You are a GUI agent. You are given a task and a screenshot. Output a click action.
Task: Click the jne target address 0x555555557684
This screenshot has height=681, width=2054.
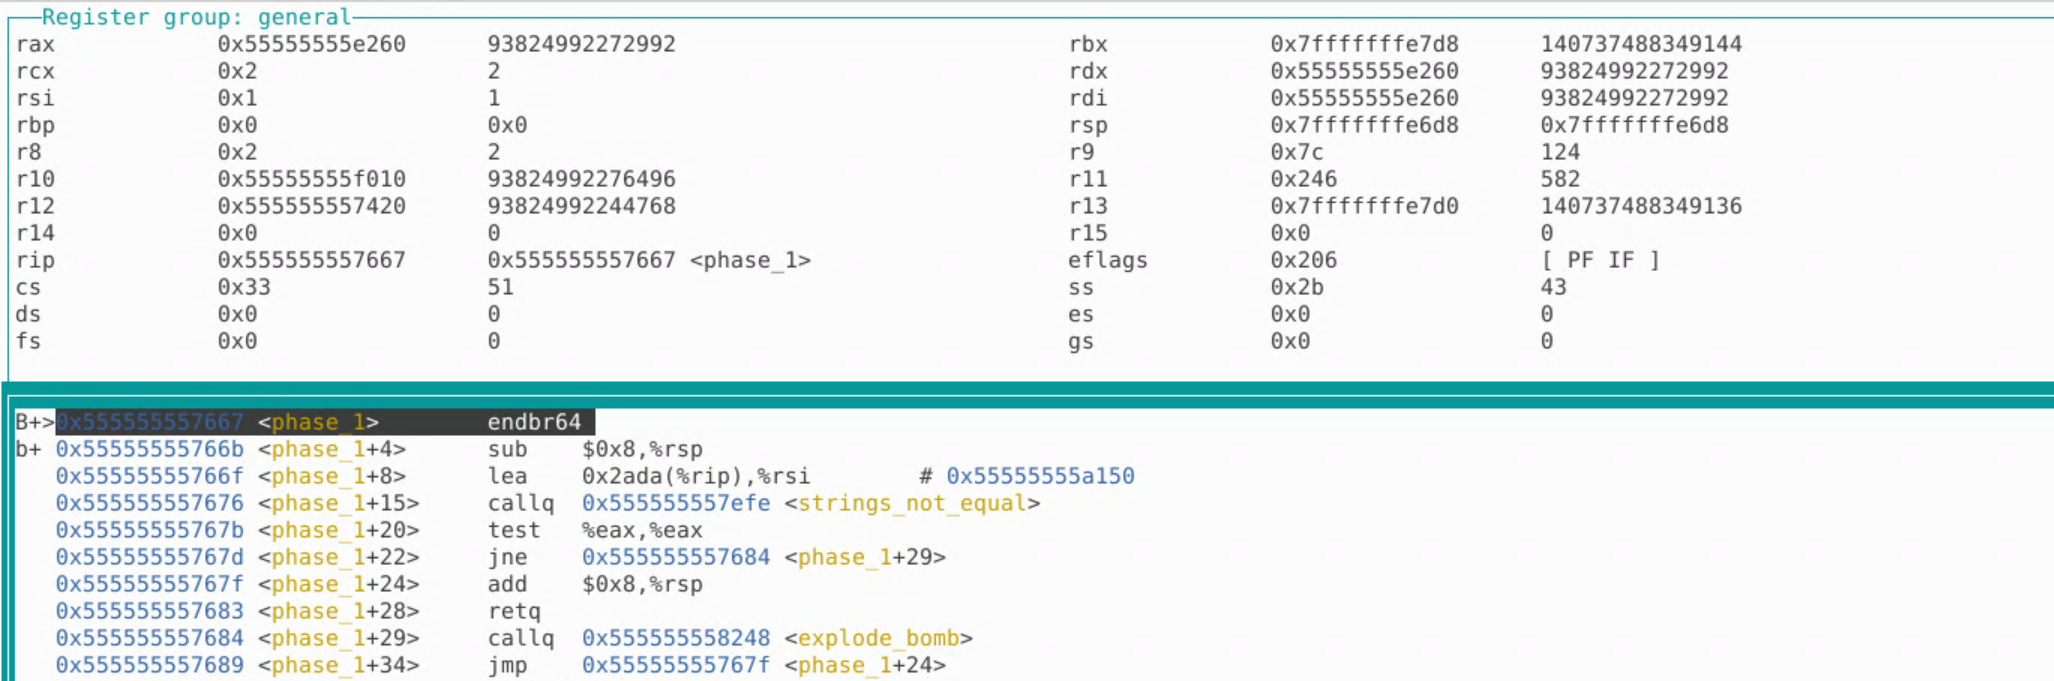click(676, 557)
